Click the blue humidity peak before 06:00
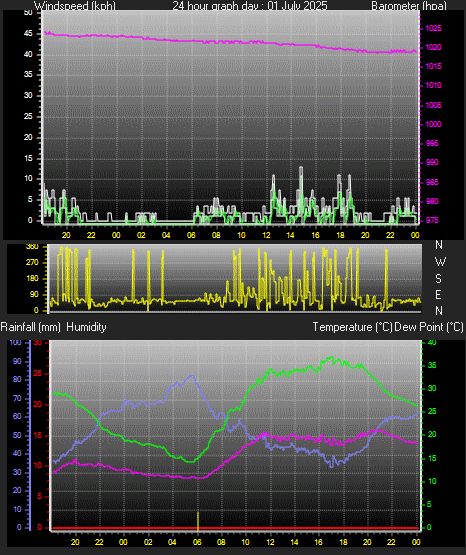This screenshot has height=555, width=466. [x=192, y=376]
